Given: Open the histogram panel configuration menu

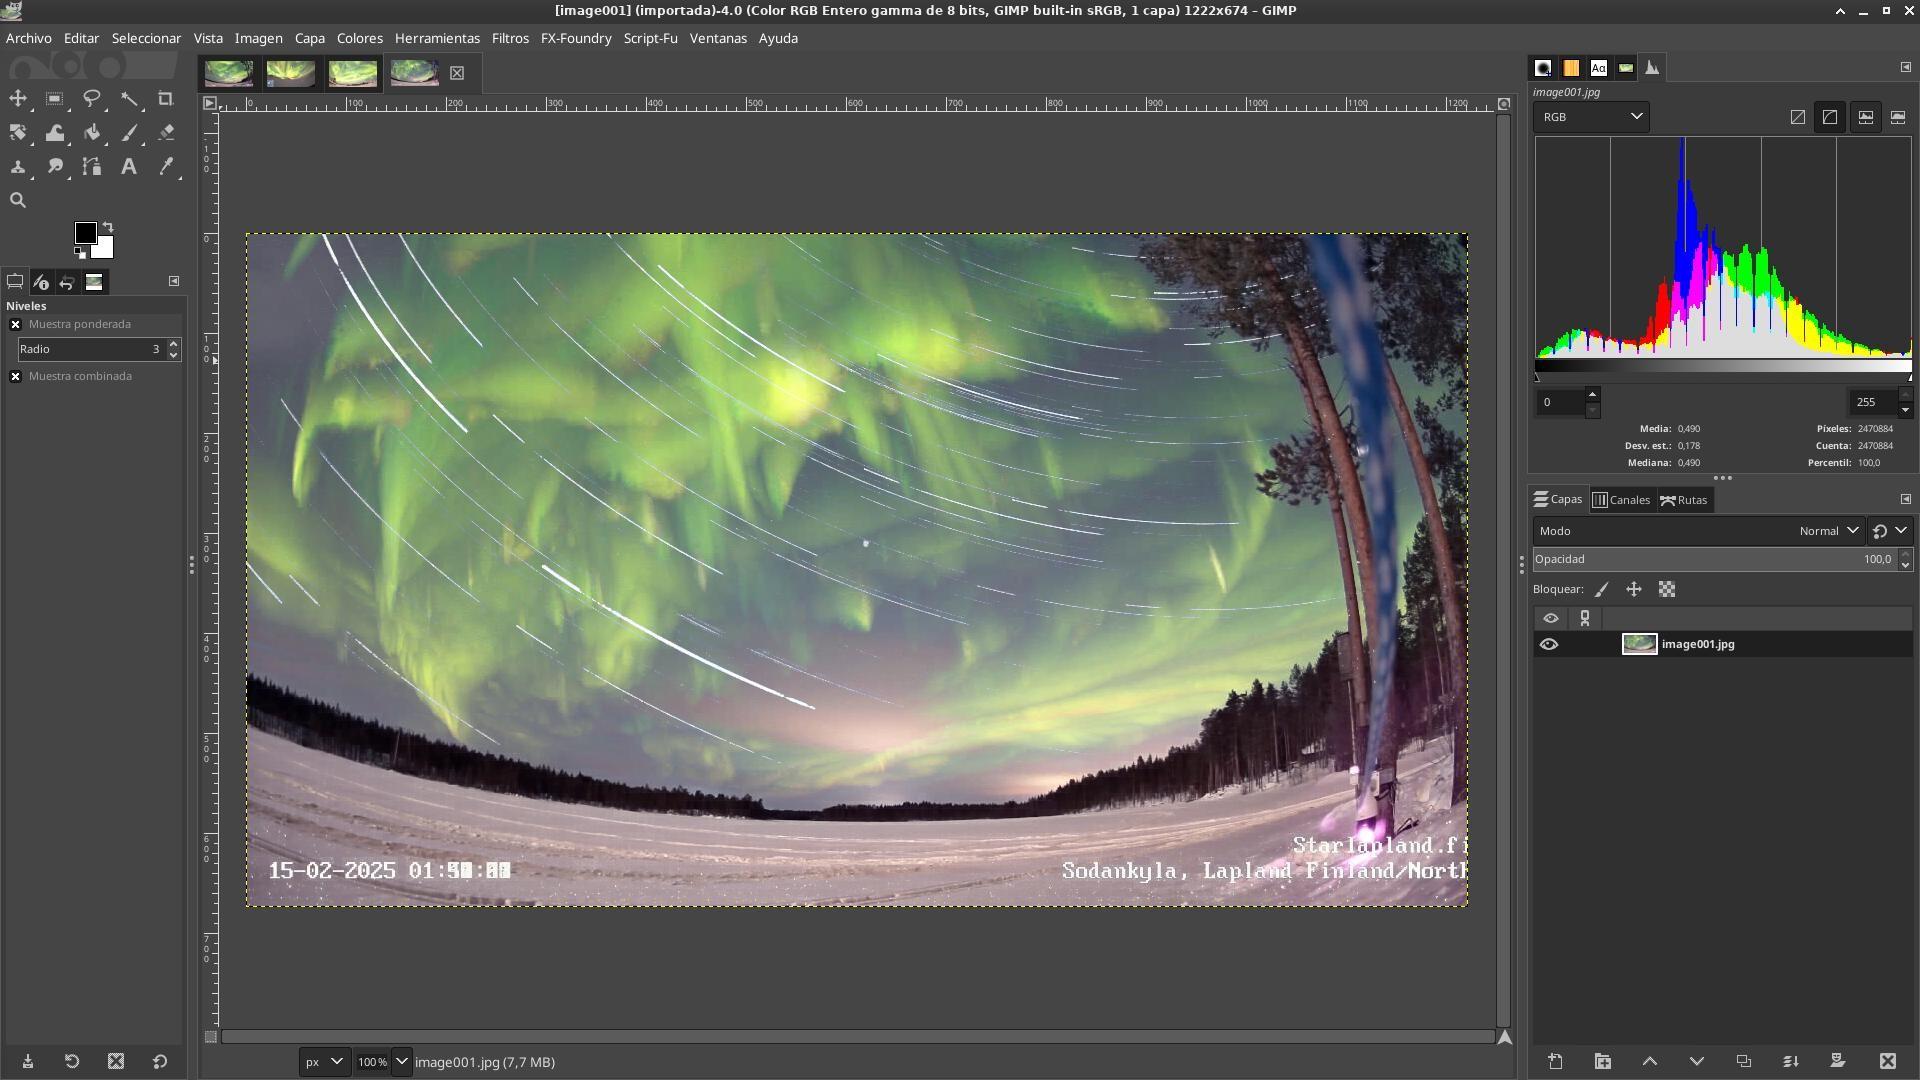Looking at the screenshot, I should point(1905,67).
